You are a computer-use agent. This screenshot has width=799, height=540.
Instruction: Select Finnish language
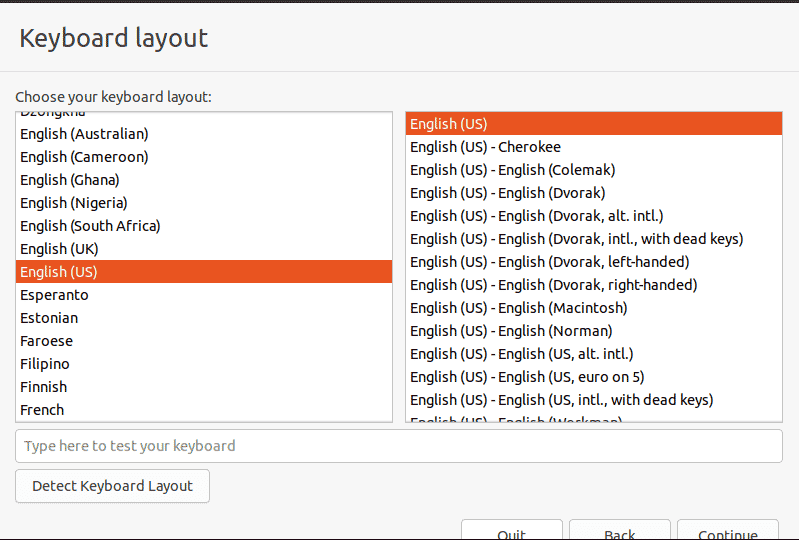(x=204, y=387)
